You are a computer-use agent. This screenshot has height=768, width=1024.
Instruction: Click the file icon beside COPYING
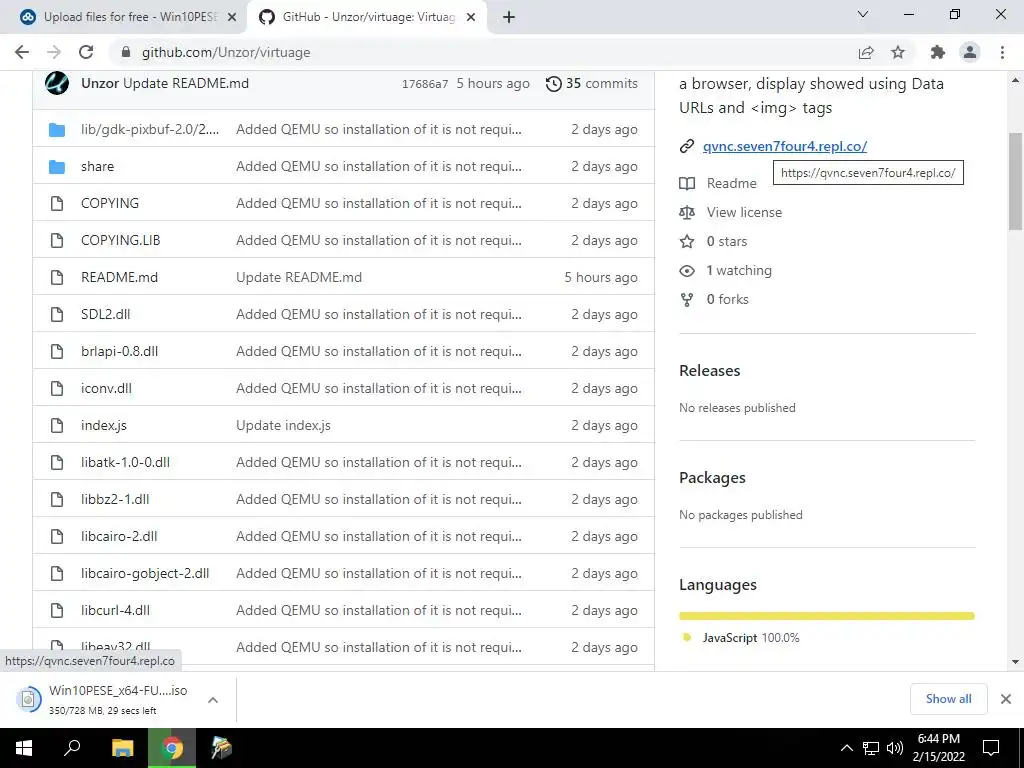point(57,203)
